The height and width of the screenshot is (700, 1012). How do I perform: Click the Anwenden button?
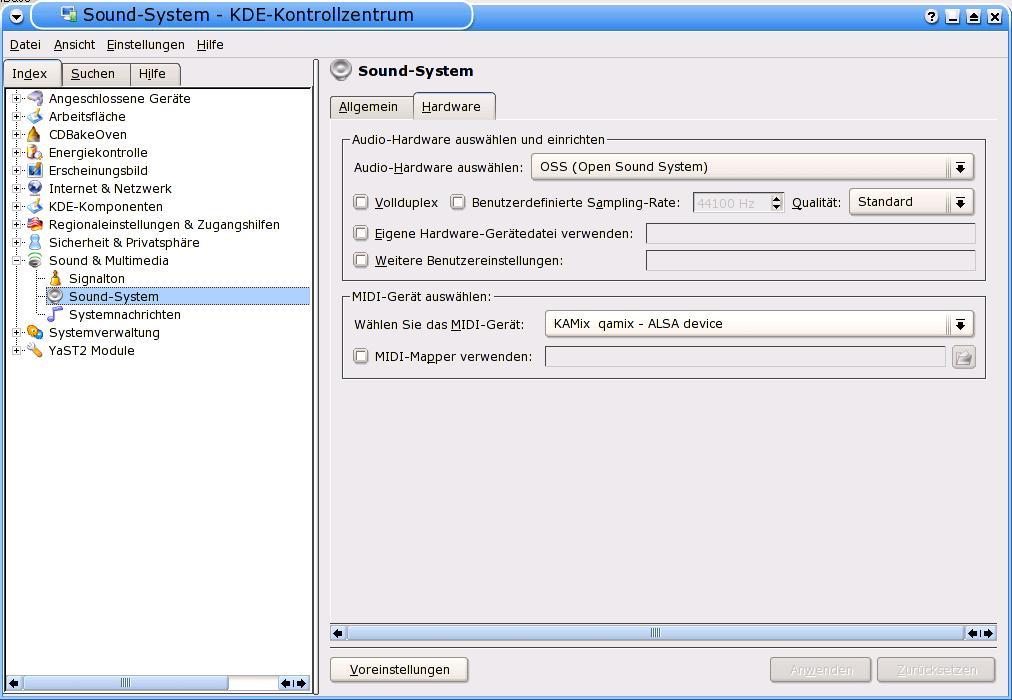[x=820, y=670]
